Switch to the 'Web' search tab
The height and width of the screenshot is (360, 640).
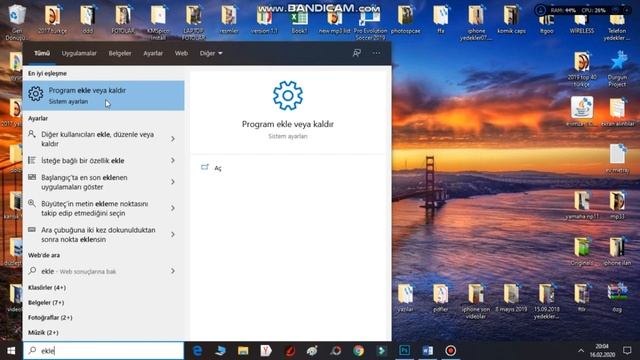pos(181,53)
